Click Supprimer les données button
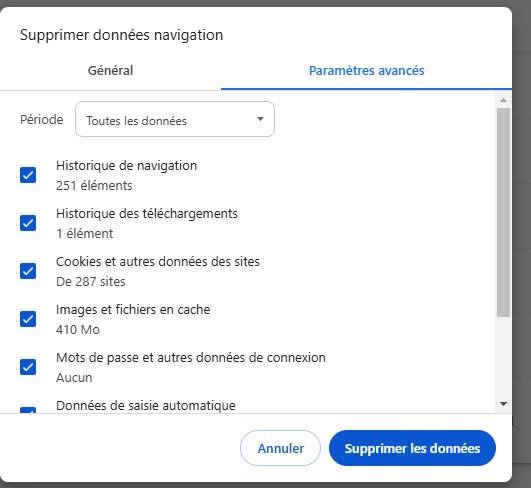This screenshot has width=531, height=488. click(x=412, y=448)
